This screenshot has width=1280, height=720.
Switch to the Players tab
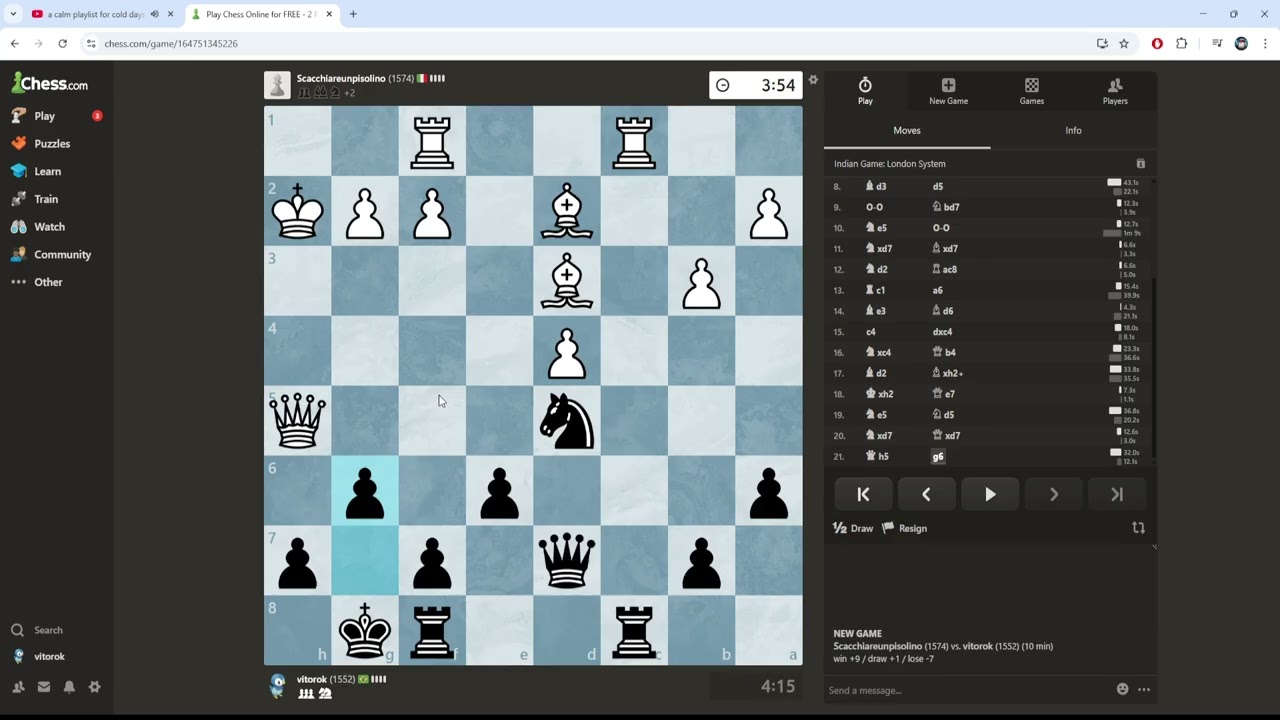[x=1115, y=91]
